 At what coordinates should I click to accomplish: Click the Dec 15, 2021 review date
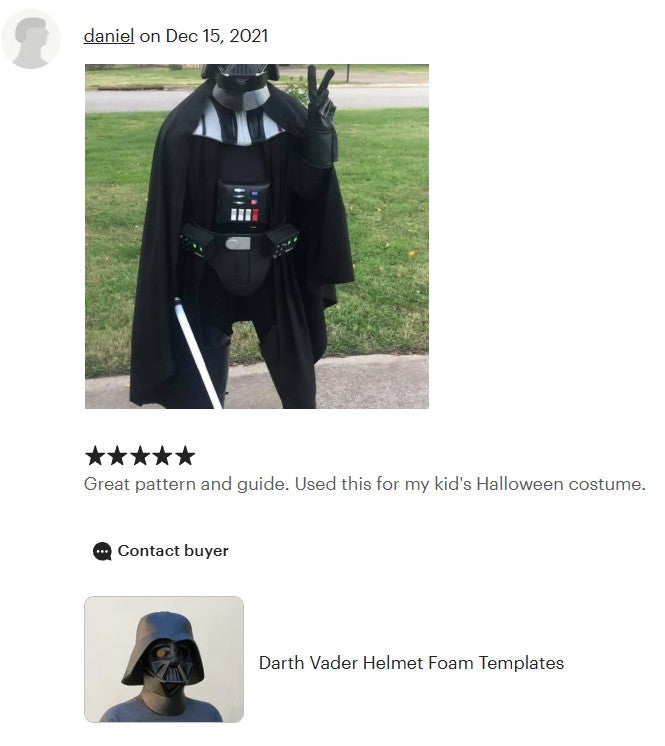[217, 36]
